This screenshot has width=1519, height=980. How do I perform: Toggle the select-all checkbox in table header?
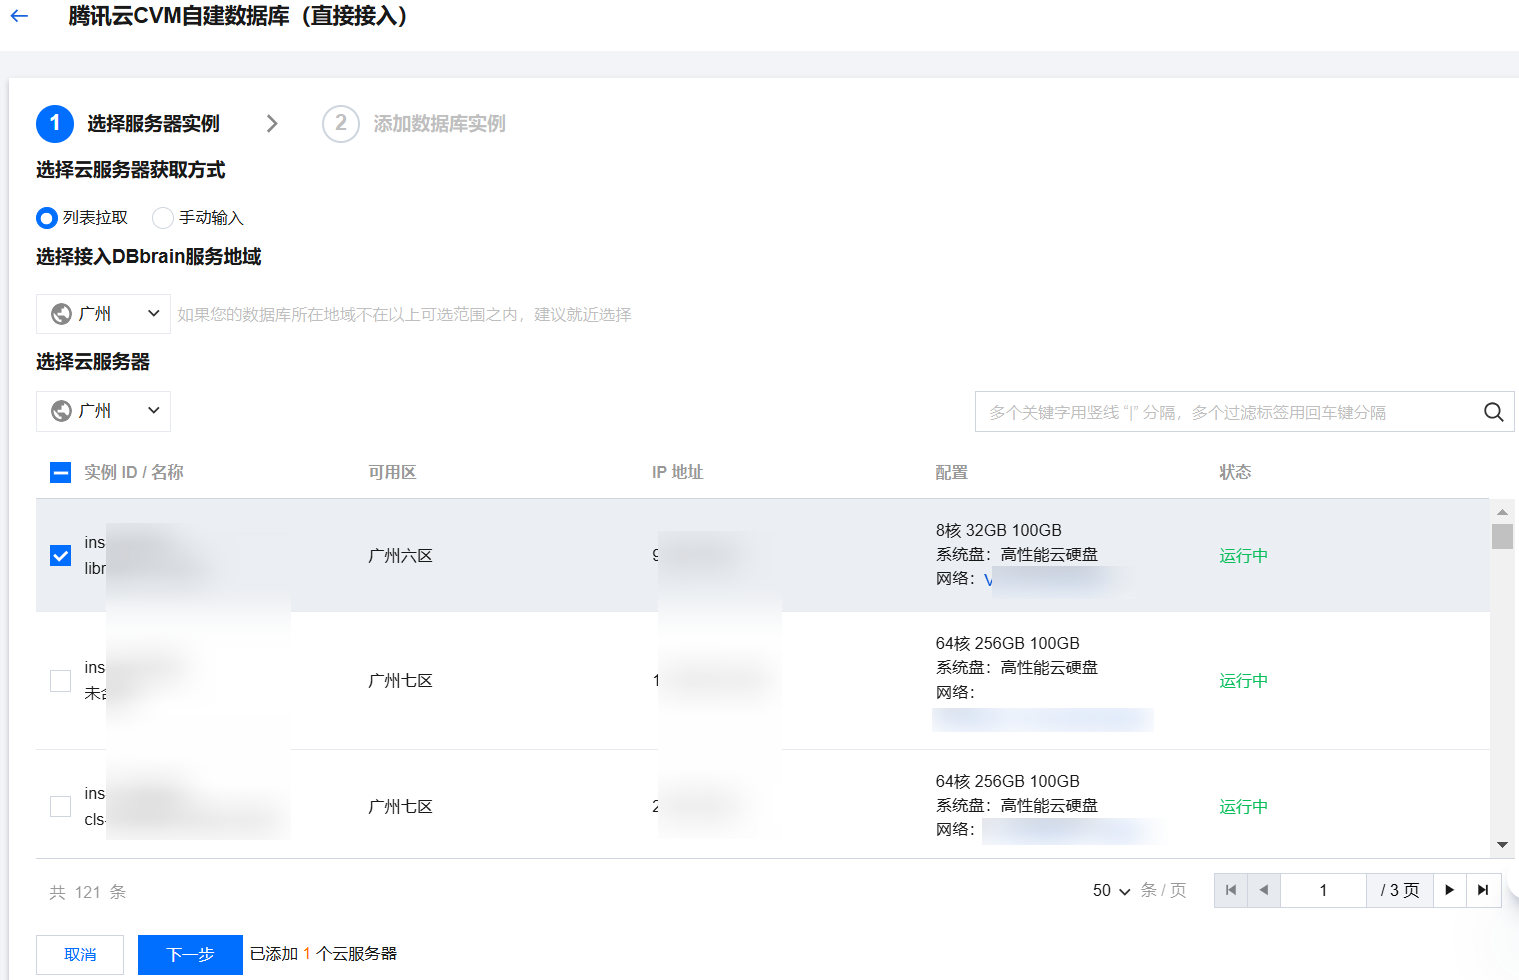point(61,473)
